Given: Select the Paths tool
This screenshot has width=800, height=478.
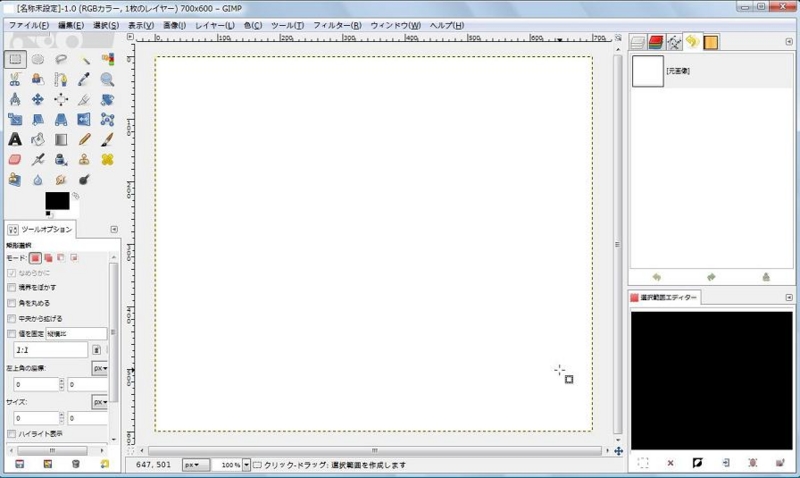Looking at the screenshot, I should [x=61, y=79].
